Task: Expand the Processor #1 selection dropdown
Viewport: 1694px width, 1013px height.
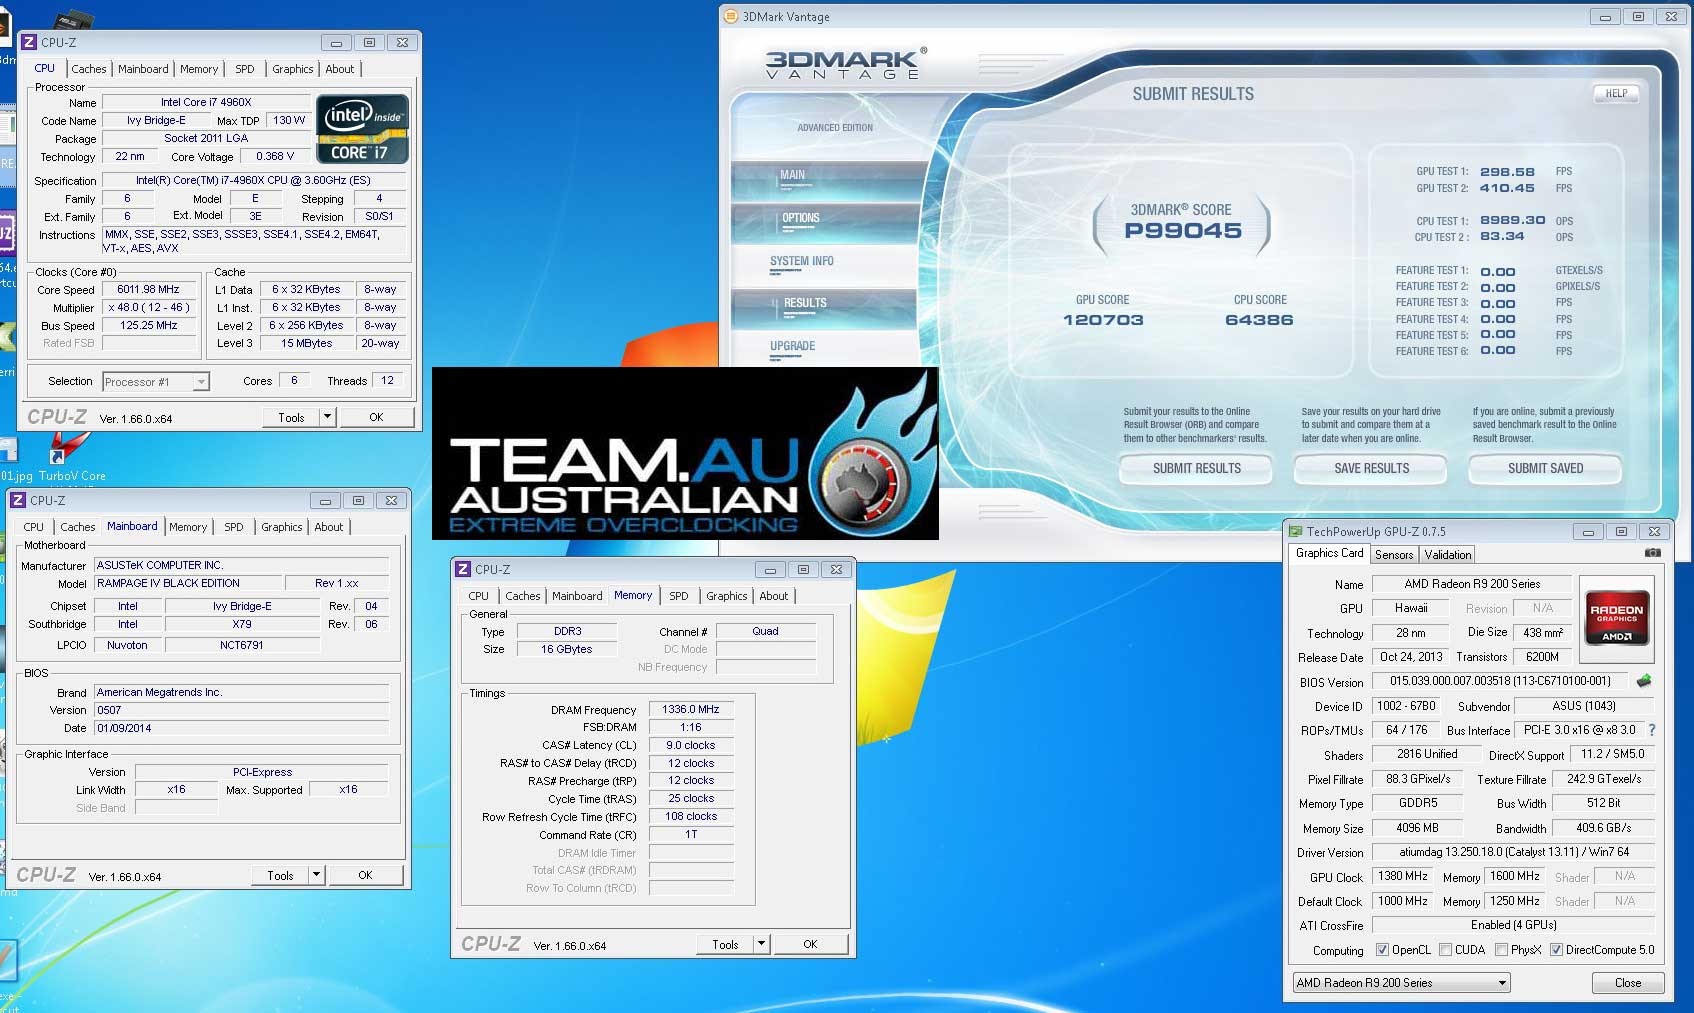Action: 201,382
